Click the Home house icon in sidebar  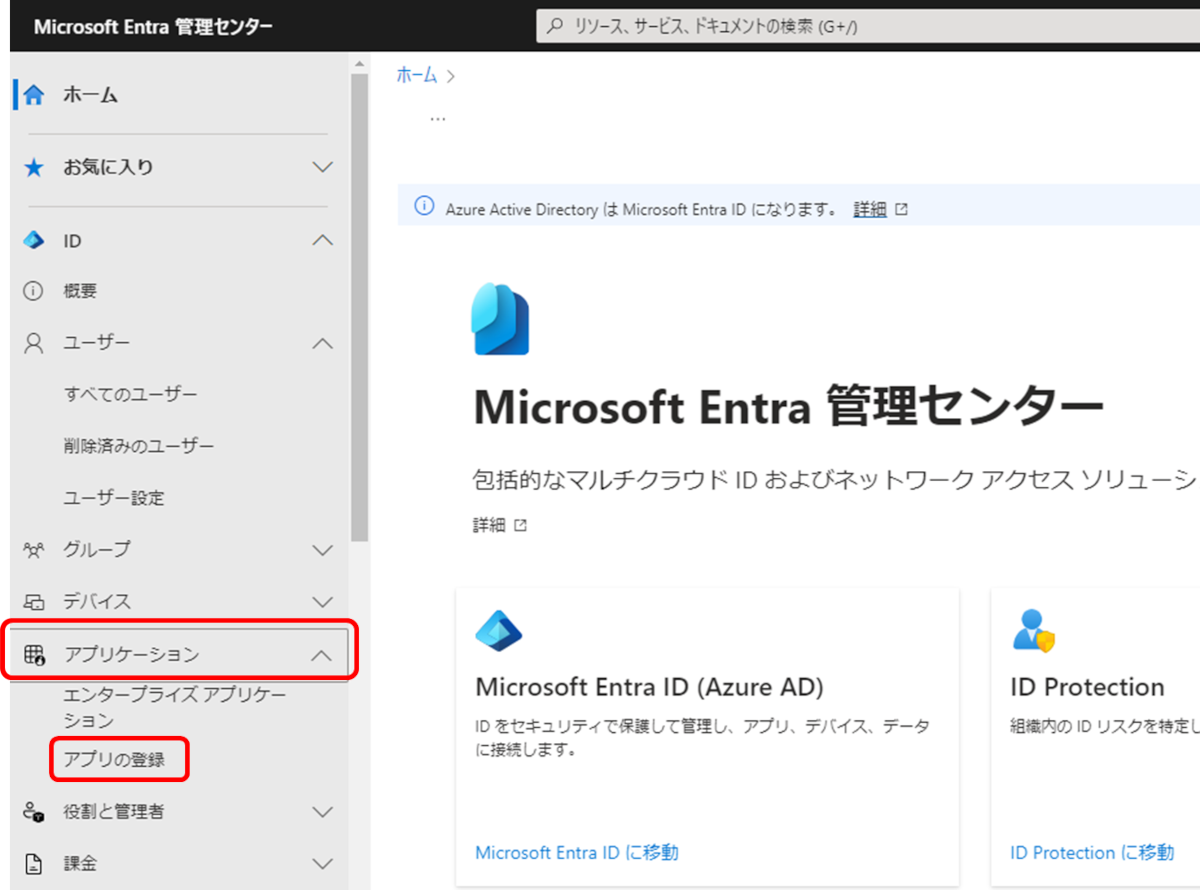pyautogui.click(x=34, y=96)
